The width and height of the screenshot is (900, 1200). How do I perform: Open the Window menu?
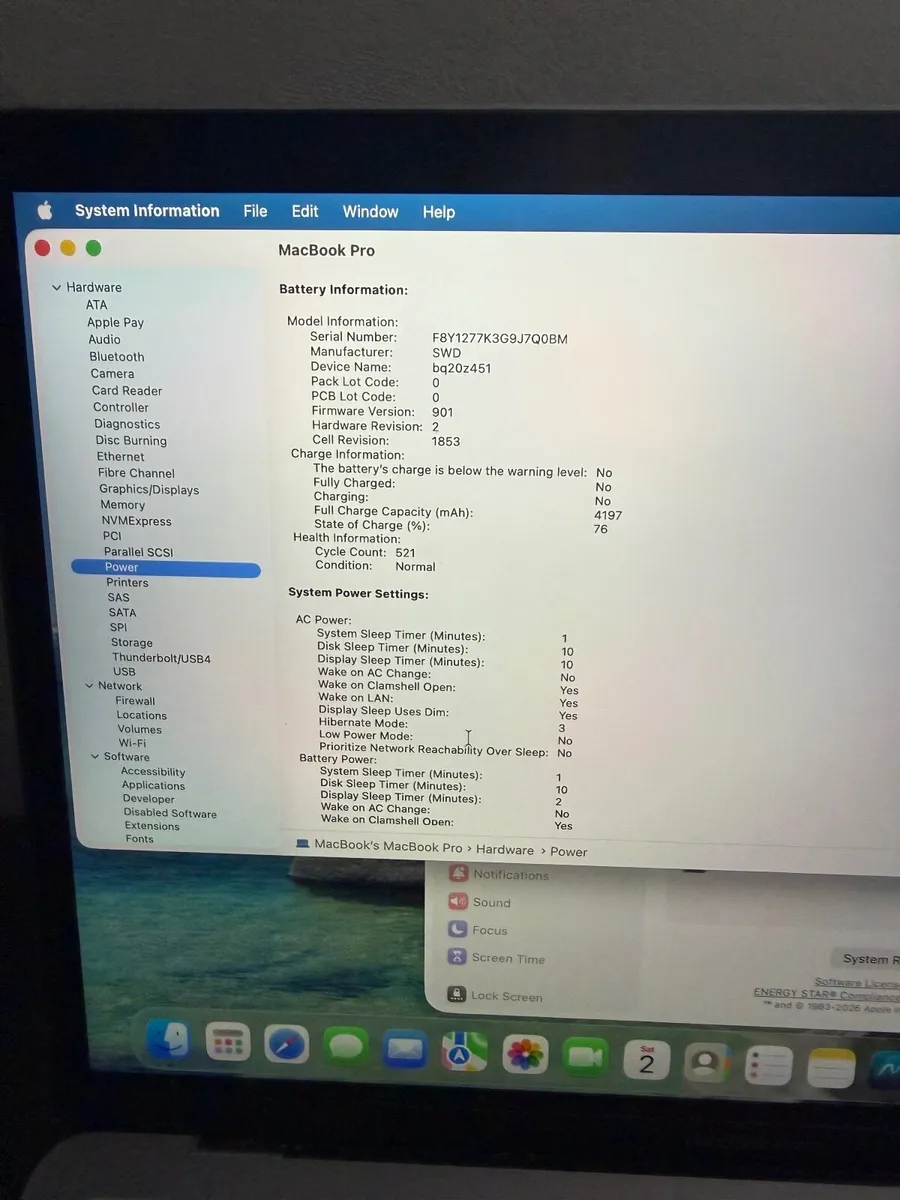point(370,212)
